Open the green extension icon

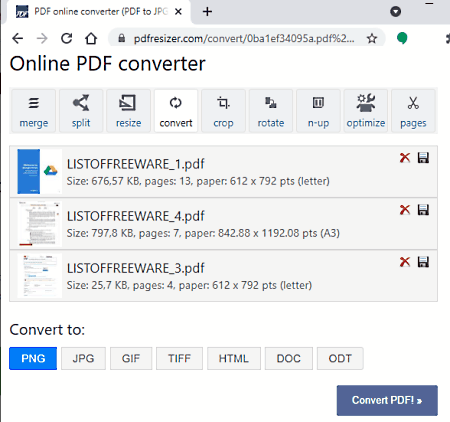[x=402, y=38]
